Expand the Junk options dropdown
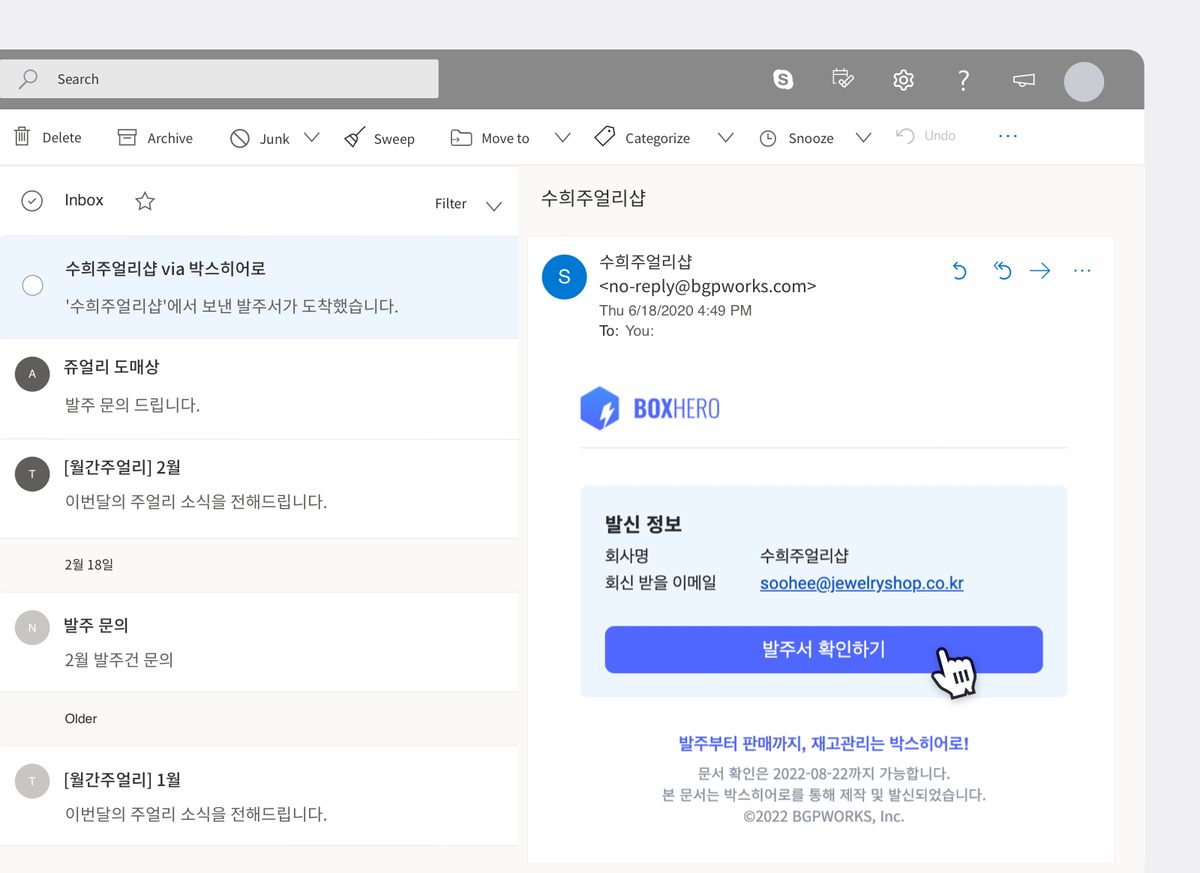Image resolution: width=1200 pixels, height=873 pixels. (313, 137)
